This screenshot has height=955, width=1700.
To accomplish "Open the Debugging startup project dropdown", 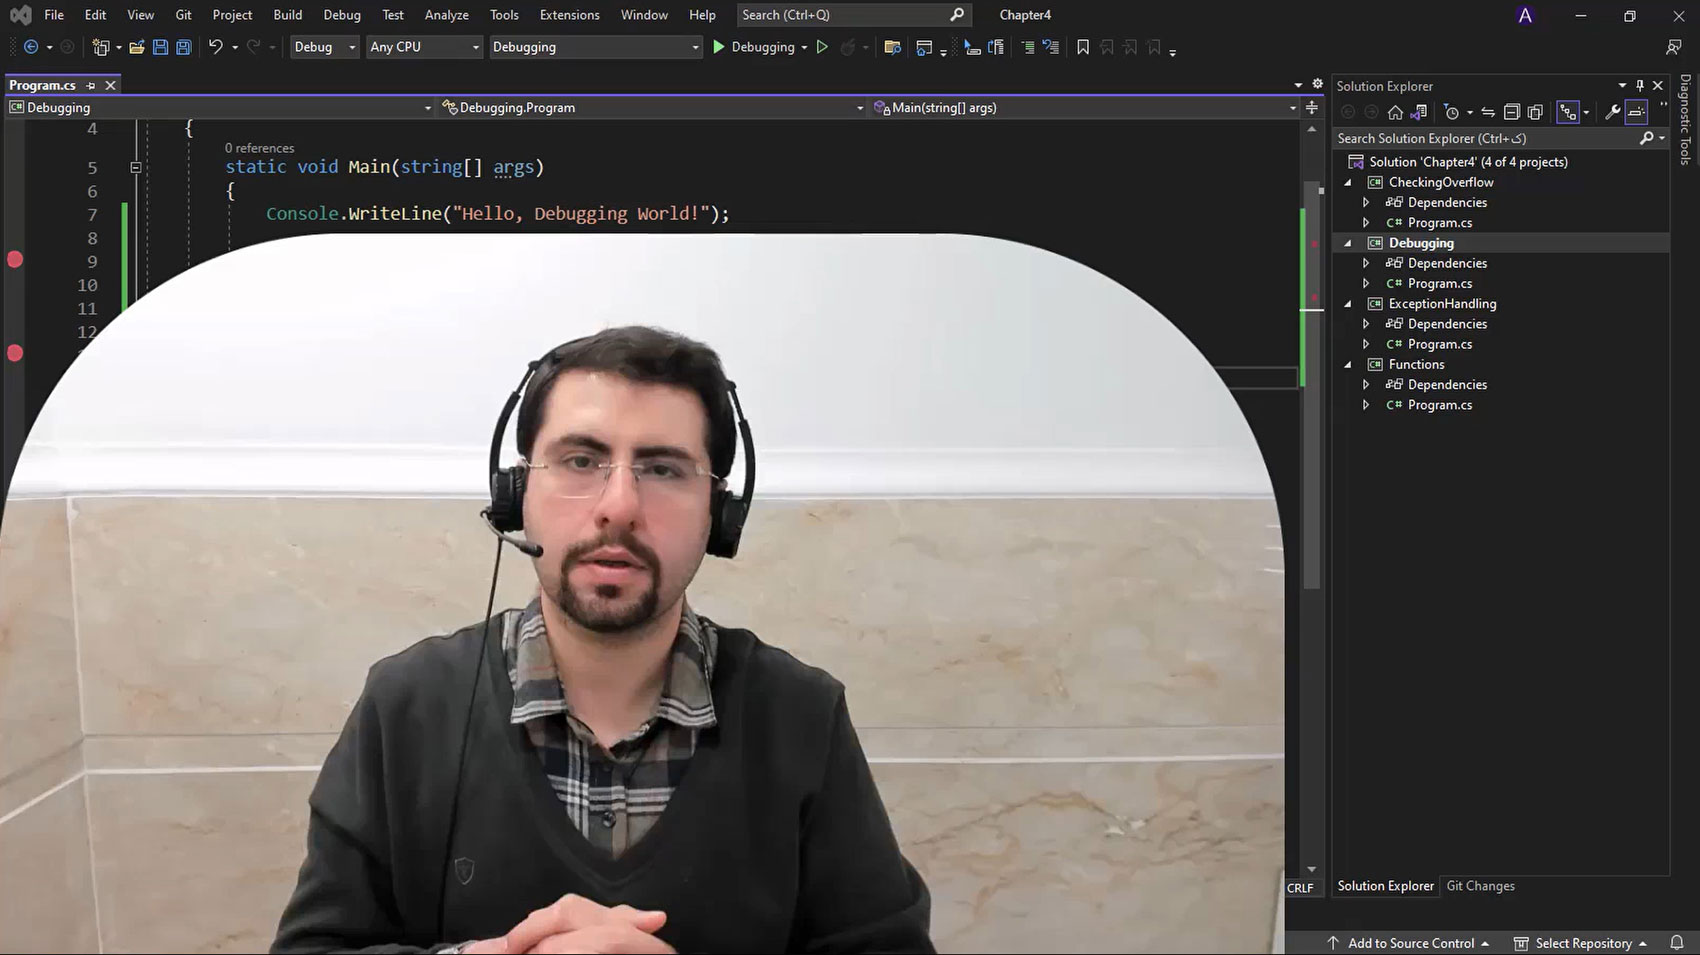I will click(595, 47).
